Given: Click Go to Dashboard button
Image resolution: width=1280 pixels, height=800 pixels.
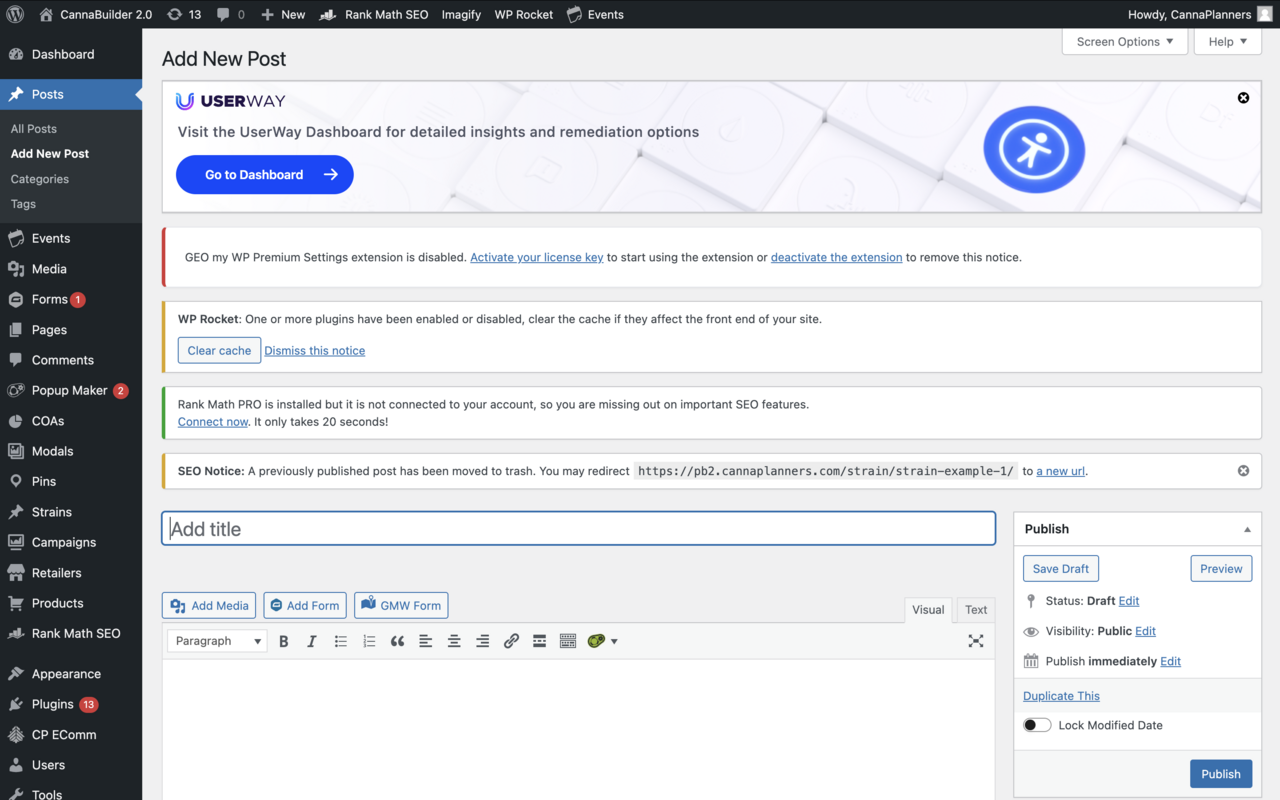Looking at the screenshot, I should click(265, 174).
